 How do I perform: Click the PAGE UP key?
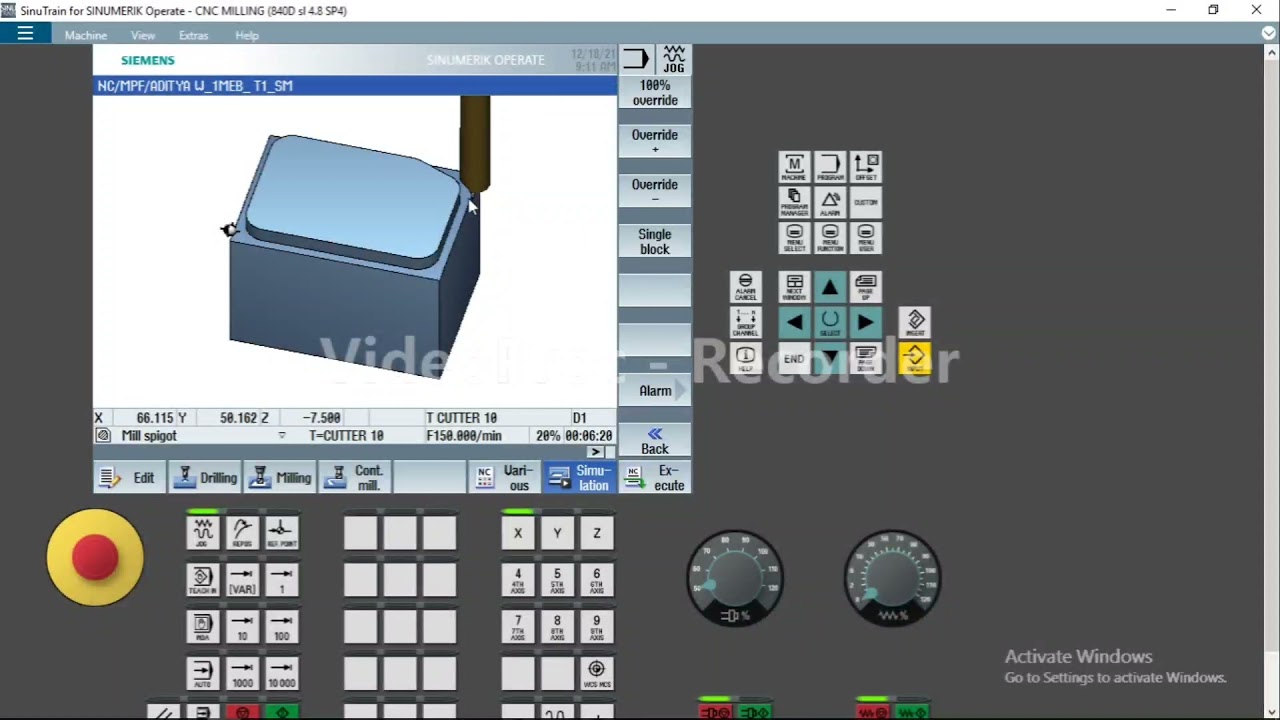click(866, 287)
